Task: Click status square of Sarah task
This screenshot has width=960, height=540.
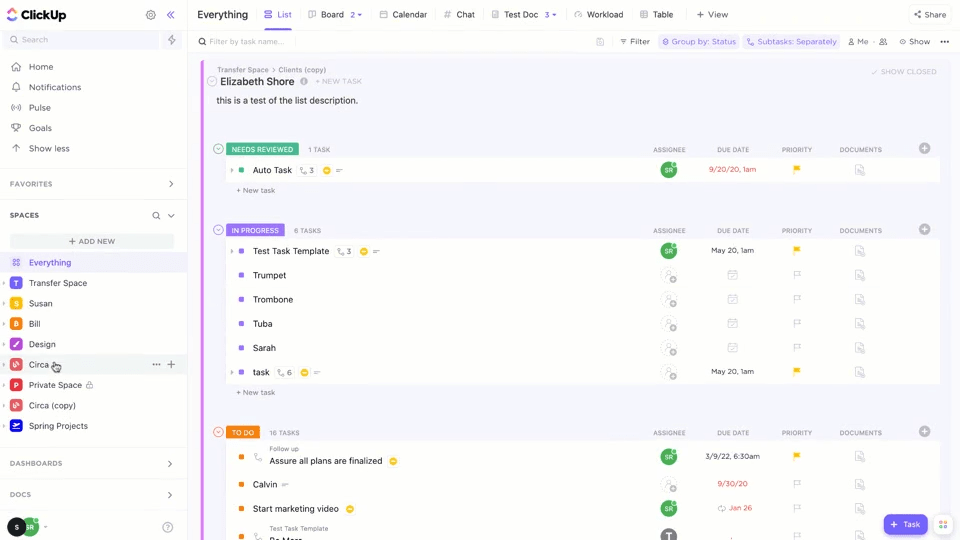Action: pos(241,348)
